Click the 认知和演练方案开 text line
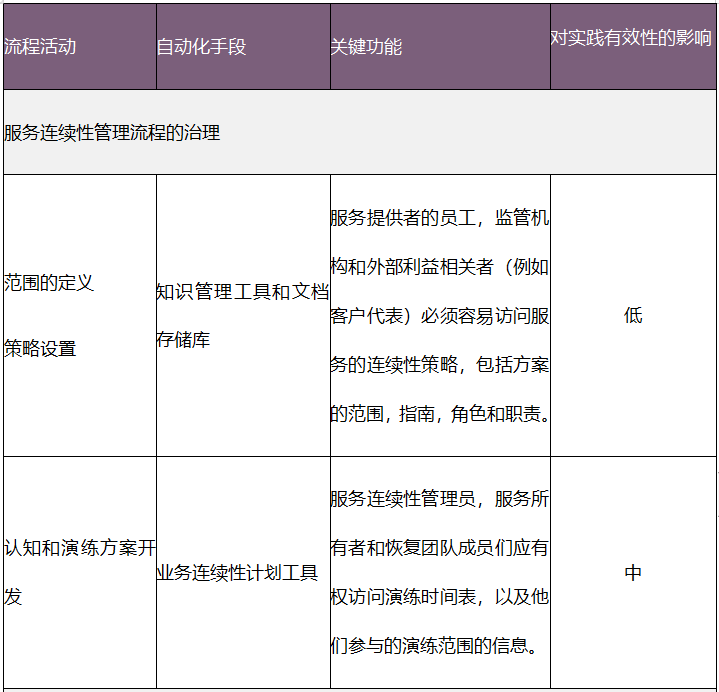 [x=80, y=548]
